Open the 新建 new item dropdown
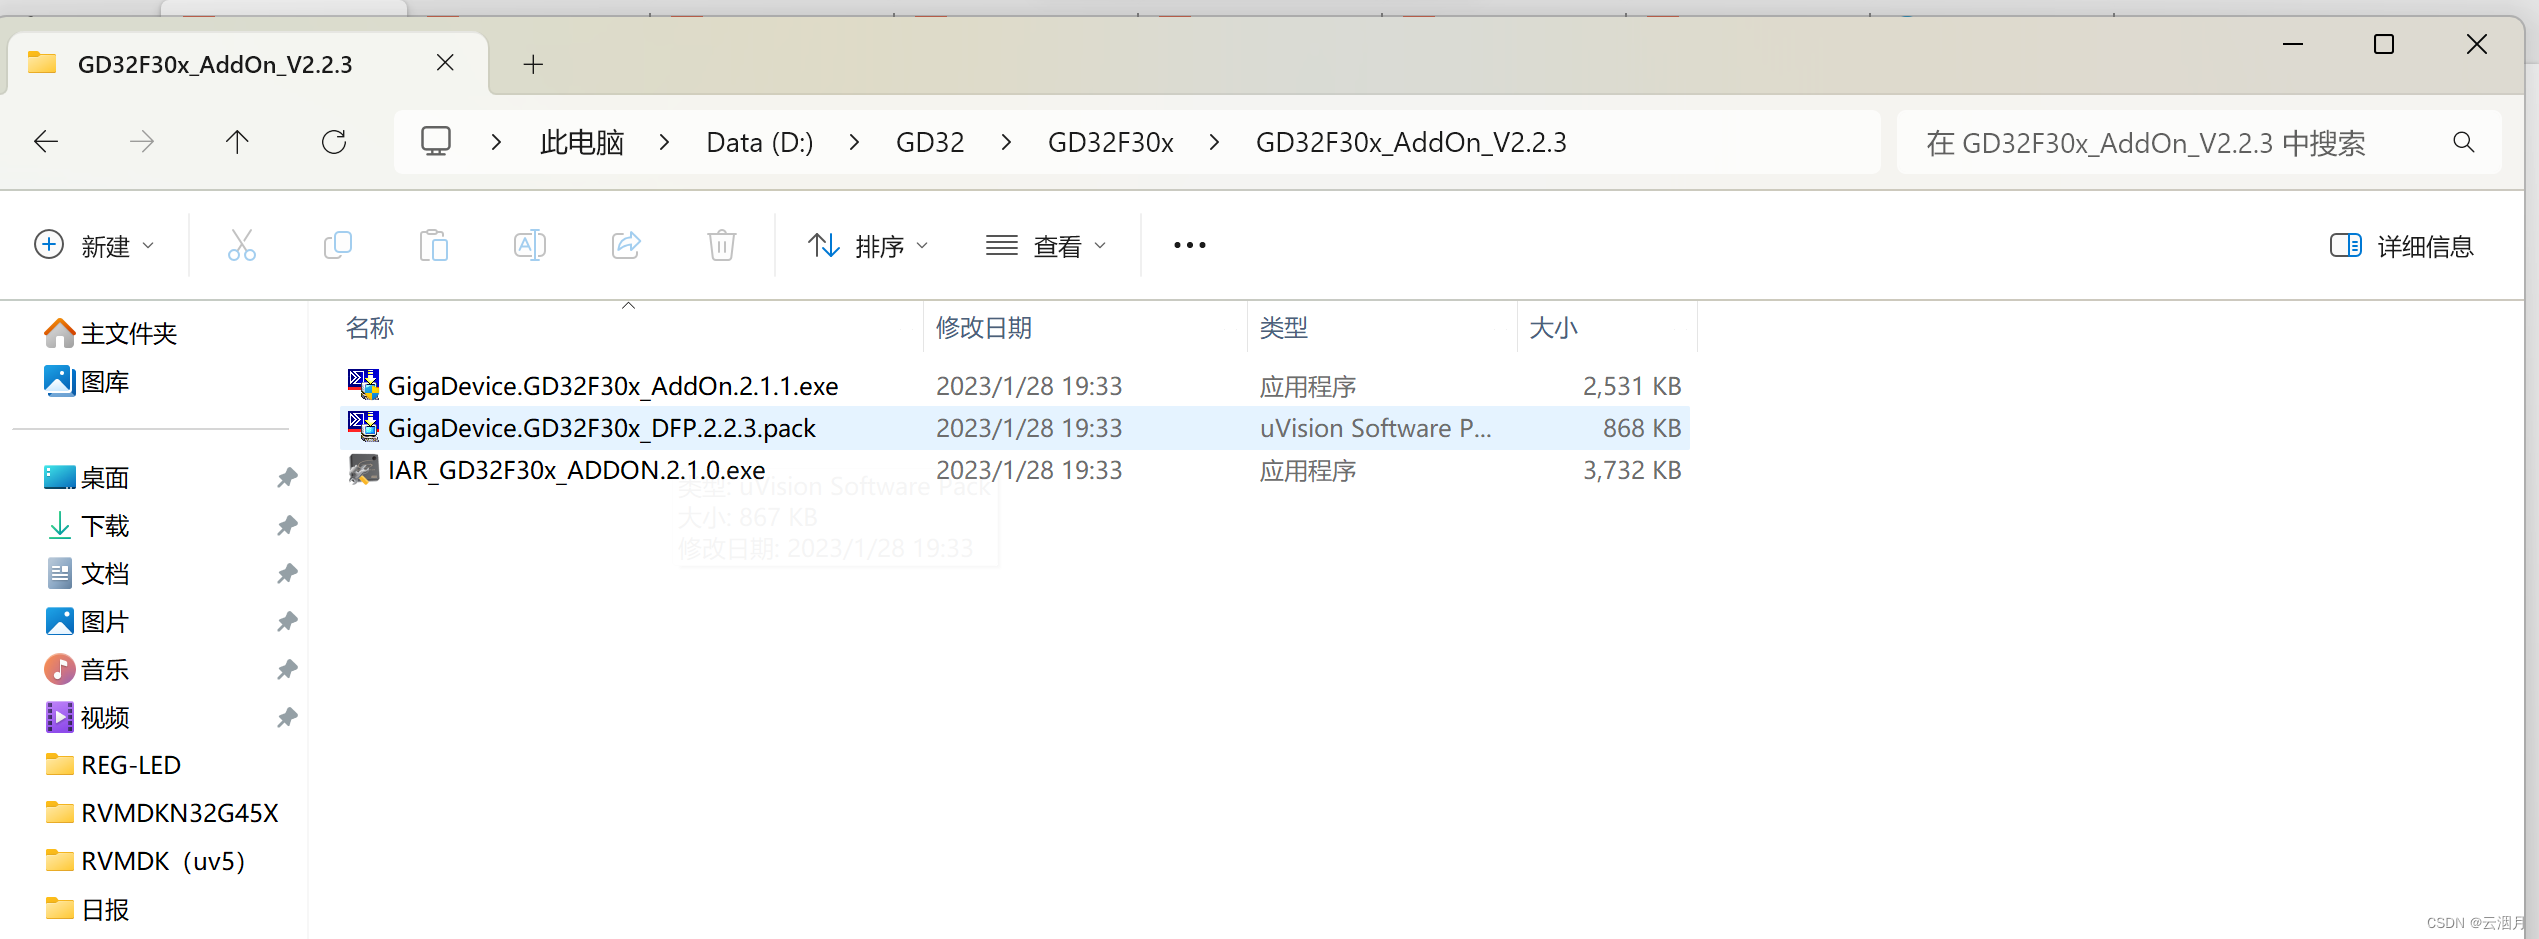Screen dimensions: 2539x939 click(x=95, y=245)
